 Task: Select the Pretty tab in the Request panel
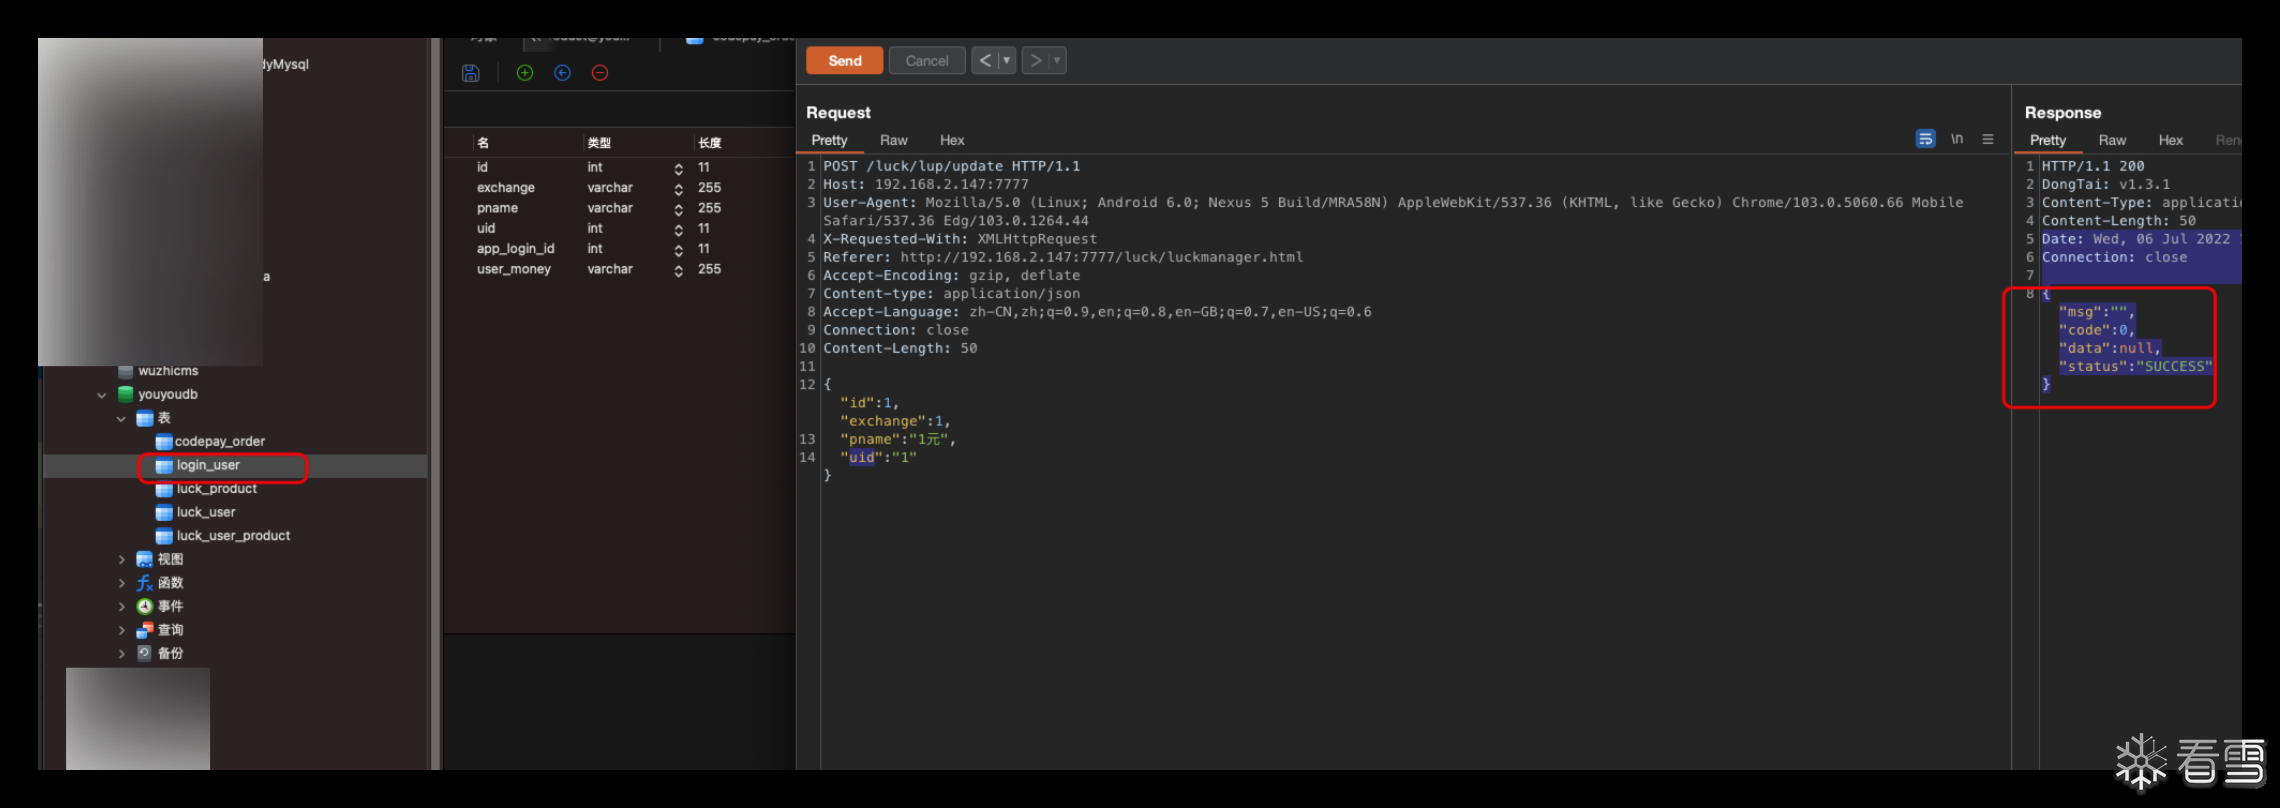(829, 140)
